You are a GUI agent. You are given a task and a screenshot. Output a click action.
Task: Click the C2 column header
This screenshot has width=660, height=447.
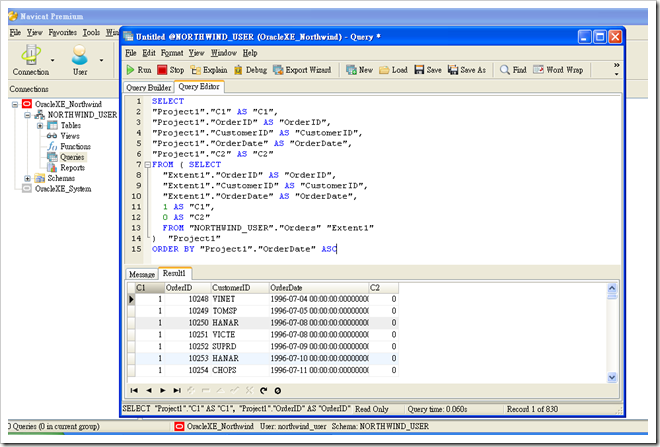383,288
